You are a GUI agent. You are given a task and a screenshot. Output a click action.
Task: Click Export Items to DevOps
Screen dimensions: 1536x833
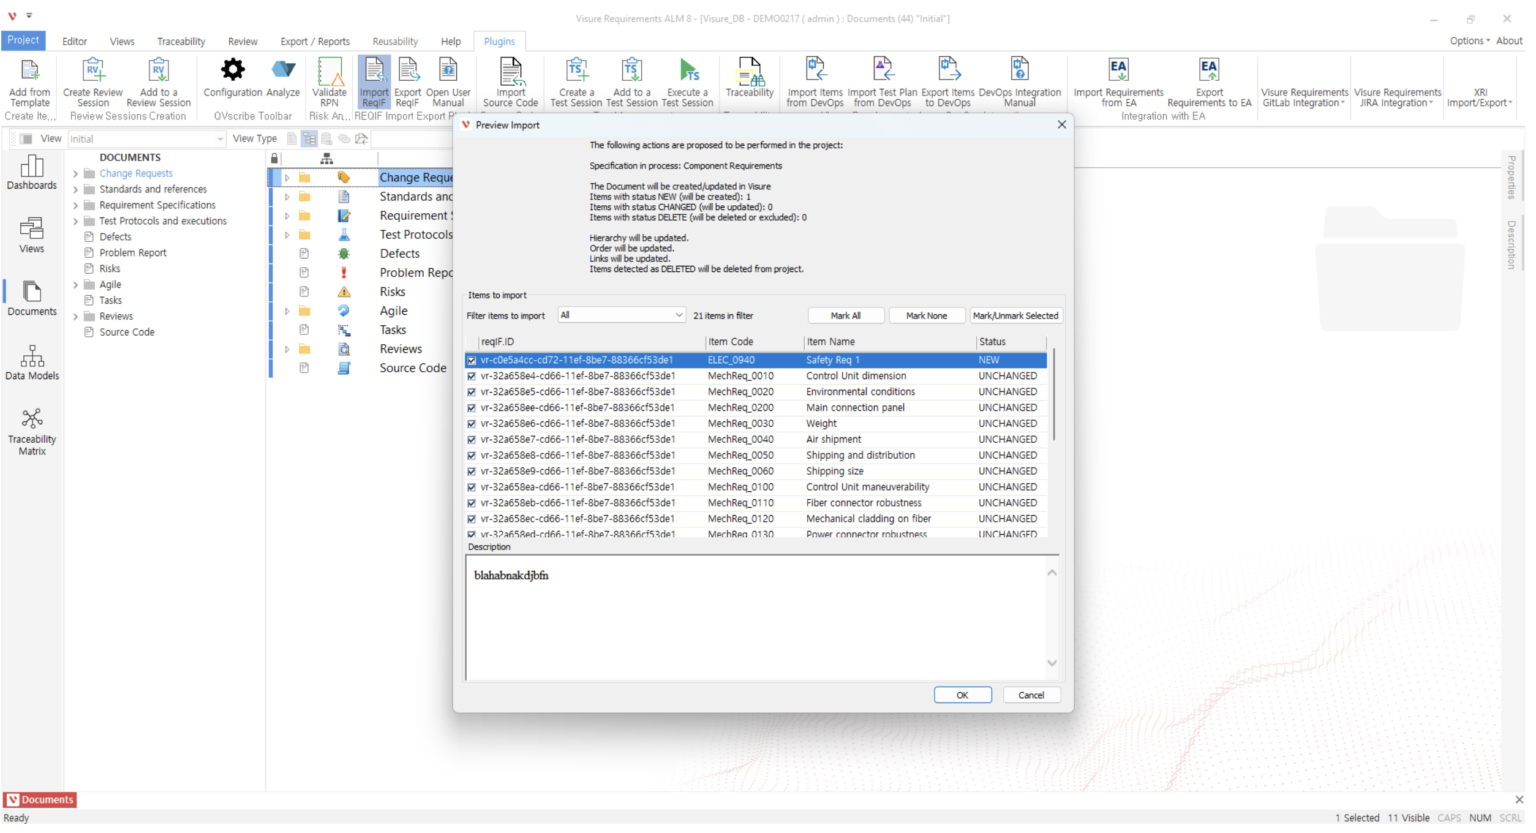948,83
